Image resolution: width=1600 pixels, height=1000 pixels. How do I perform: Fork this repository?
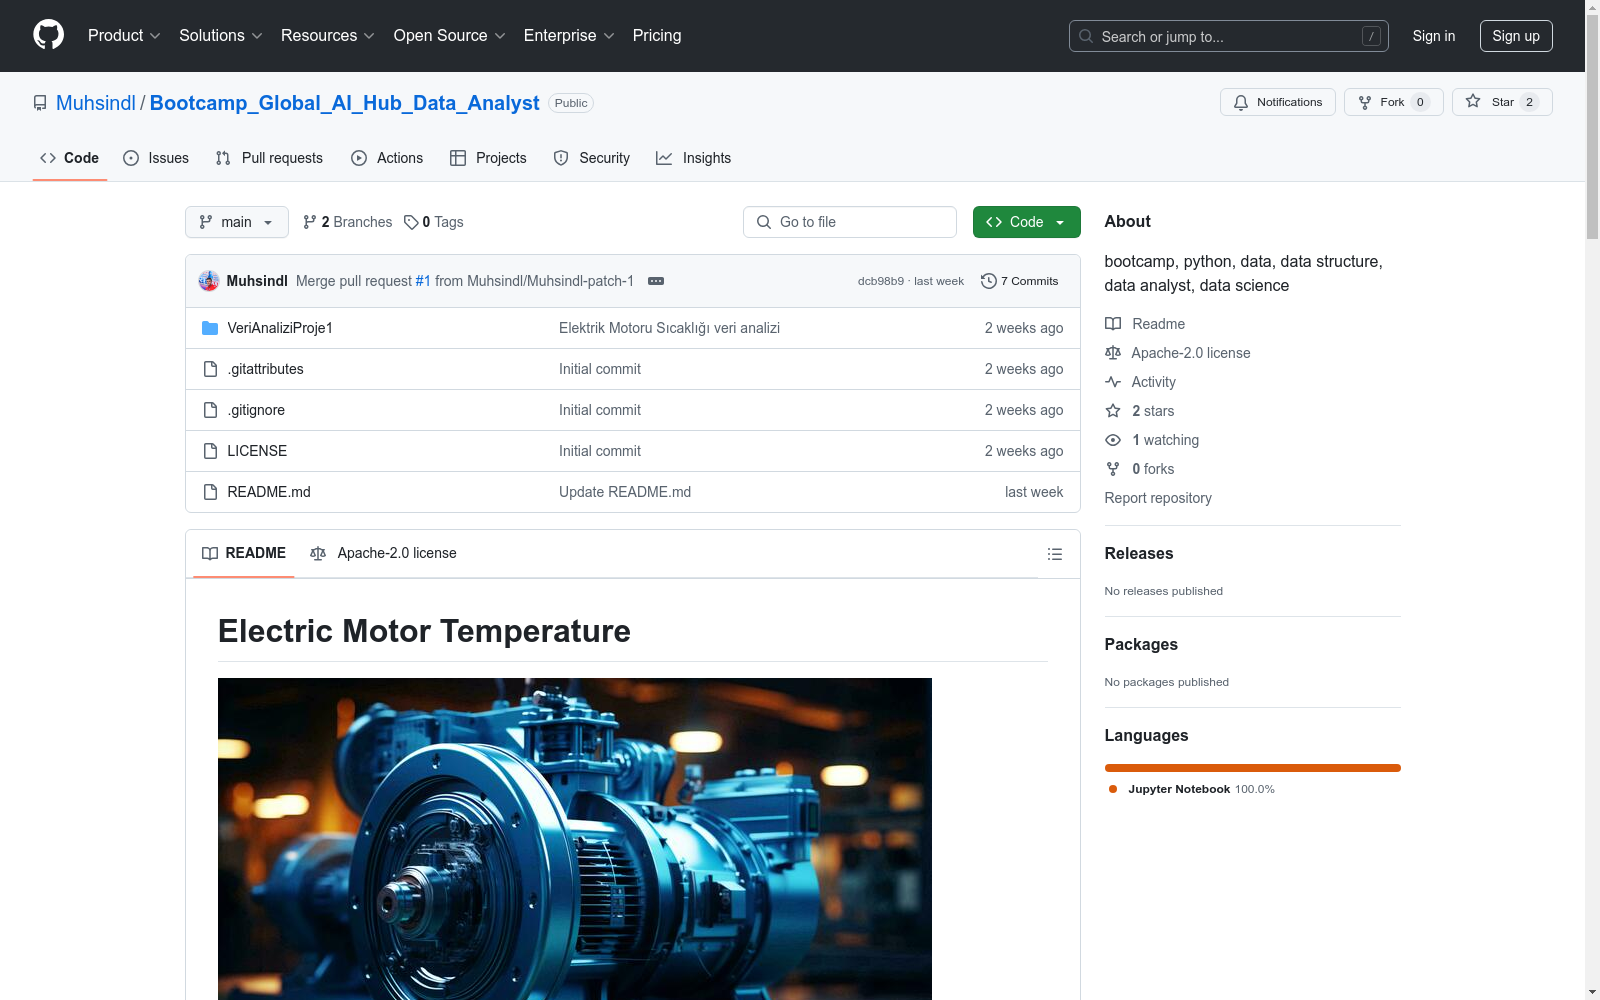1393,102
